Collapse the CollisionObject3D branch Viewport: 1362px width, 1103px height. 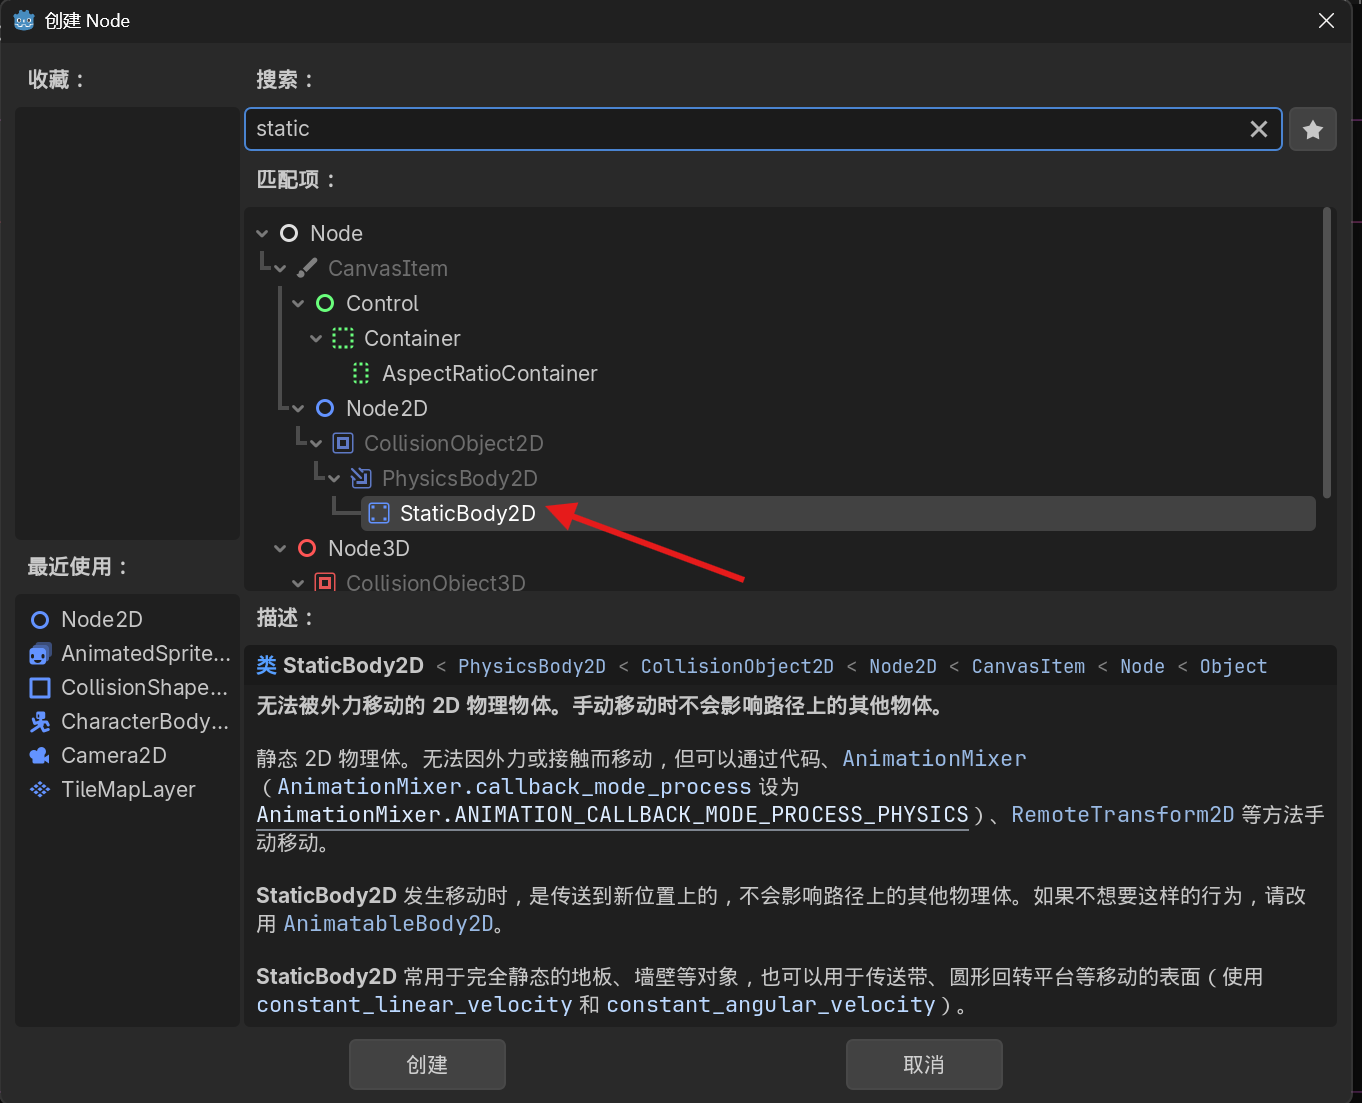(298, 583)
